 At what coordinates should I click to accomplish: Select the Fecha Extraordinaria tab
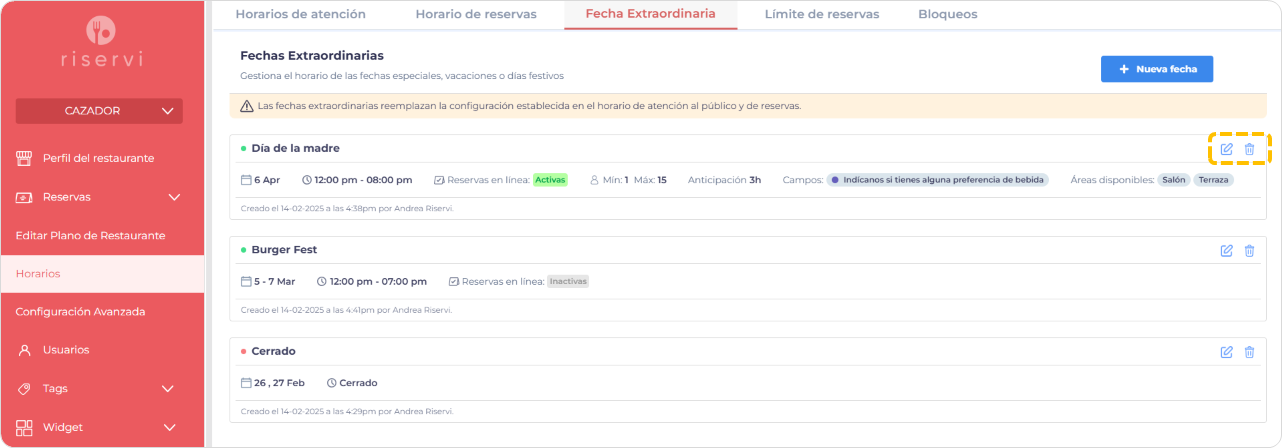click(x=650, y=14)
